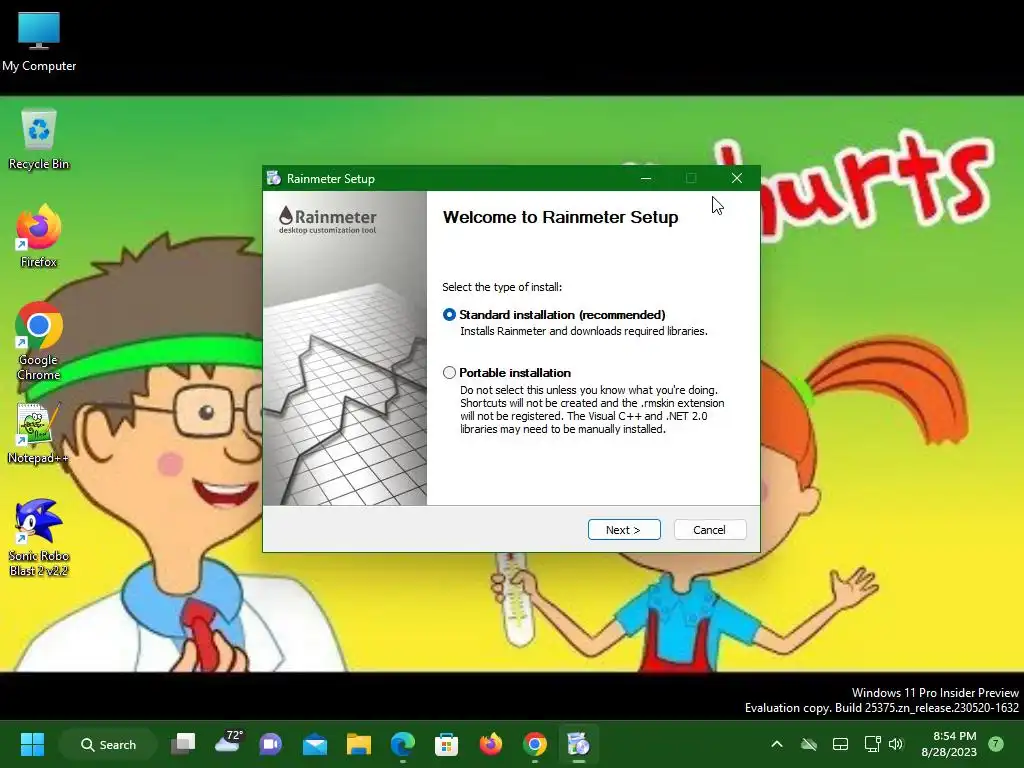The height and width of the screenshot is (768, 1024).
Task: Click the Rainmeter Setup title bar icon
Action: point(274,178)
